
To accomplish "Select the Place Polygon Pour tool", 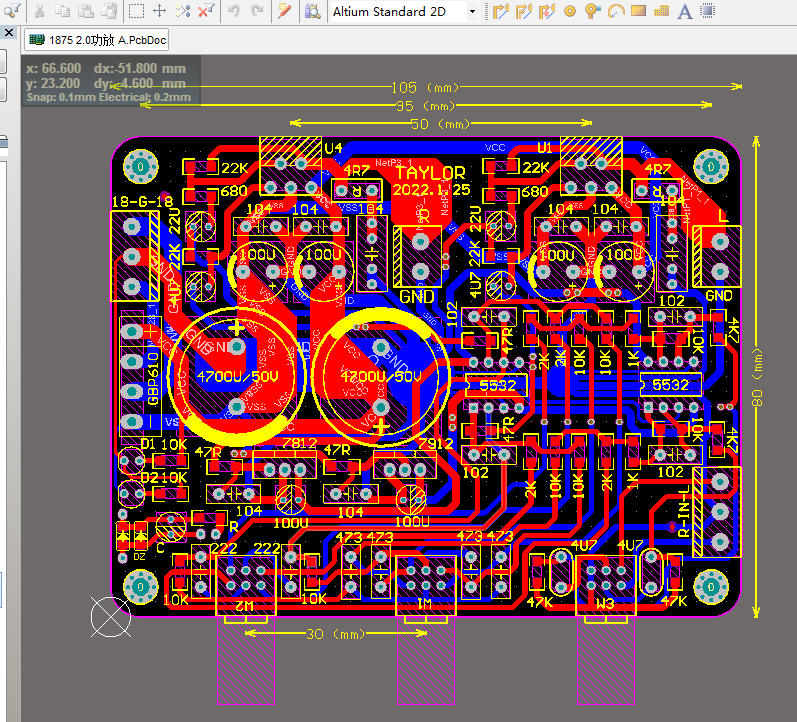I will 661,11.
